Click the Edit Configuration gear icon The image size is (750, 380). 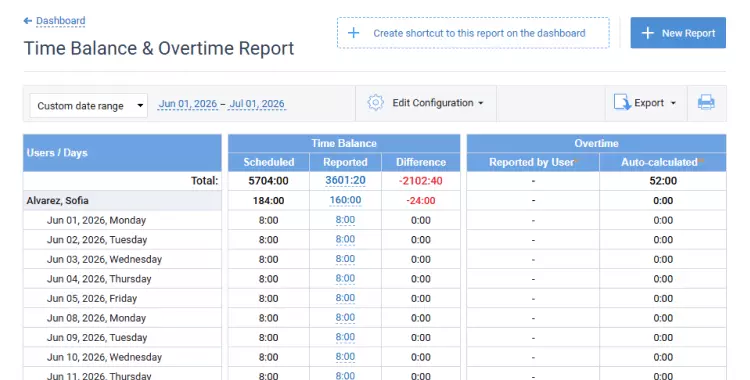click(375, 103)
